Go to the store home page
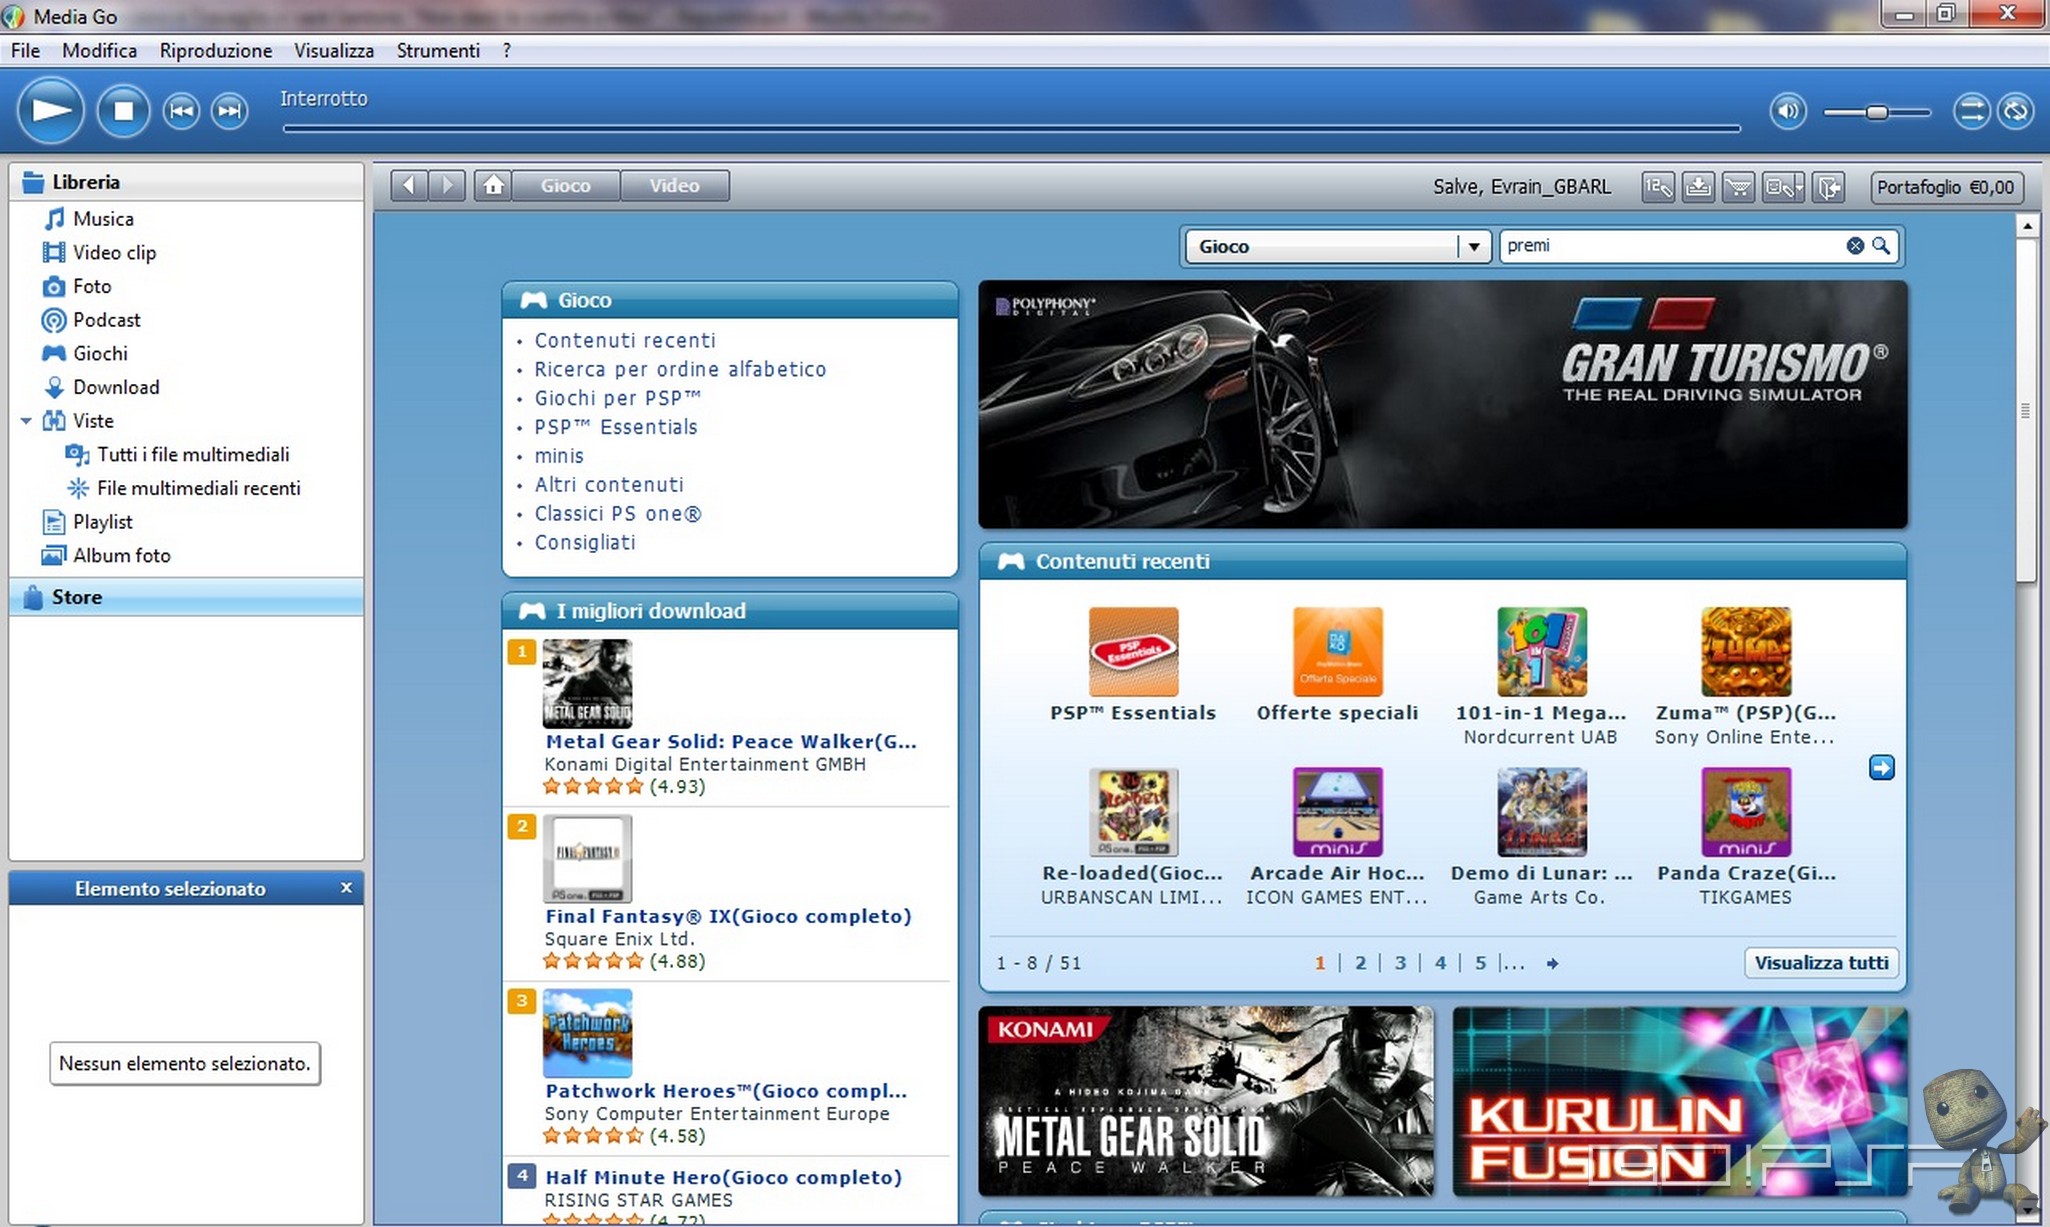Image resolution: width=2050 pixels, height=1227 pixels. coord(493,185)
